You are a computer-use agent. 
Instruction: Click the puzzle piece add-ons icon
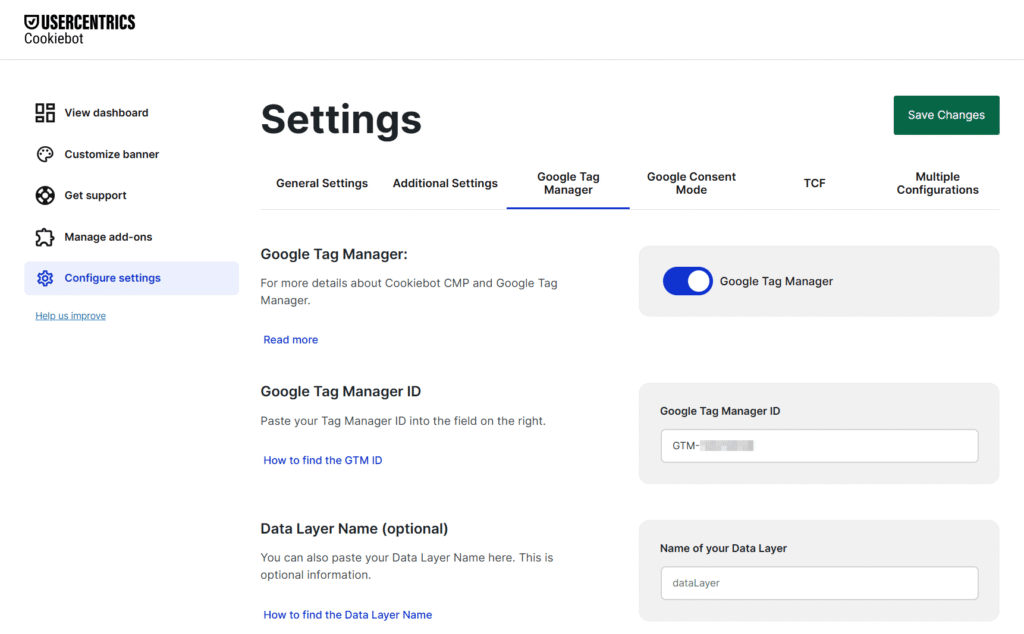click(x=45, y=237)
